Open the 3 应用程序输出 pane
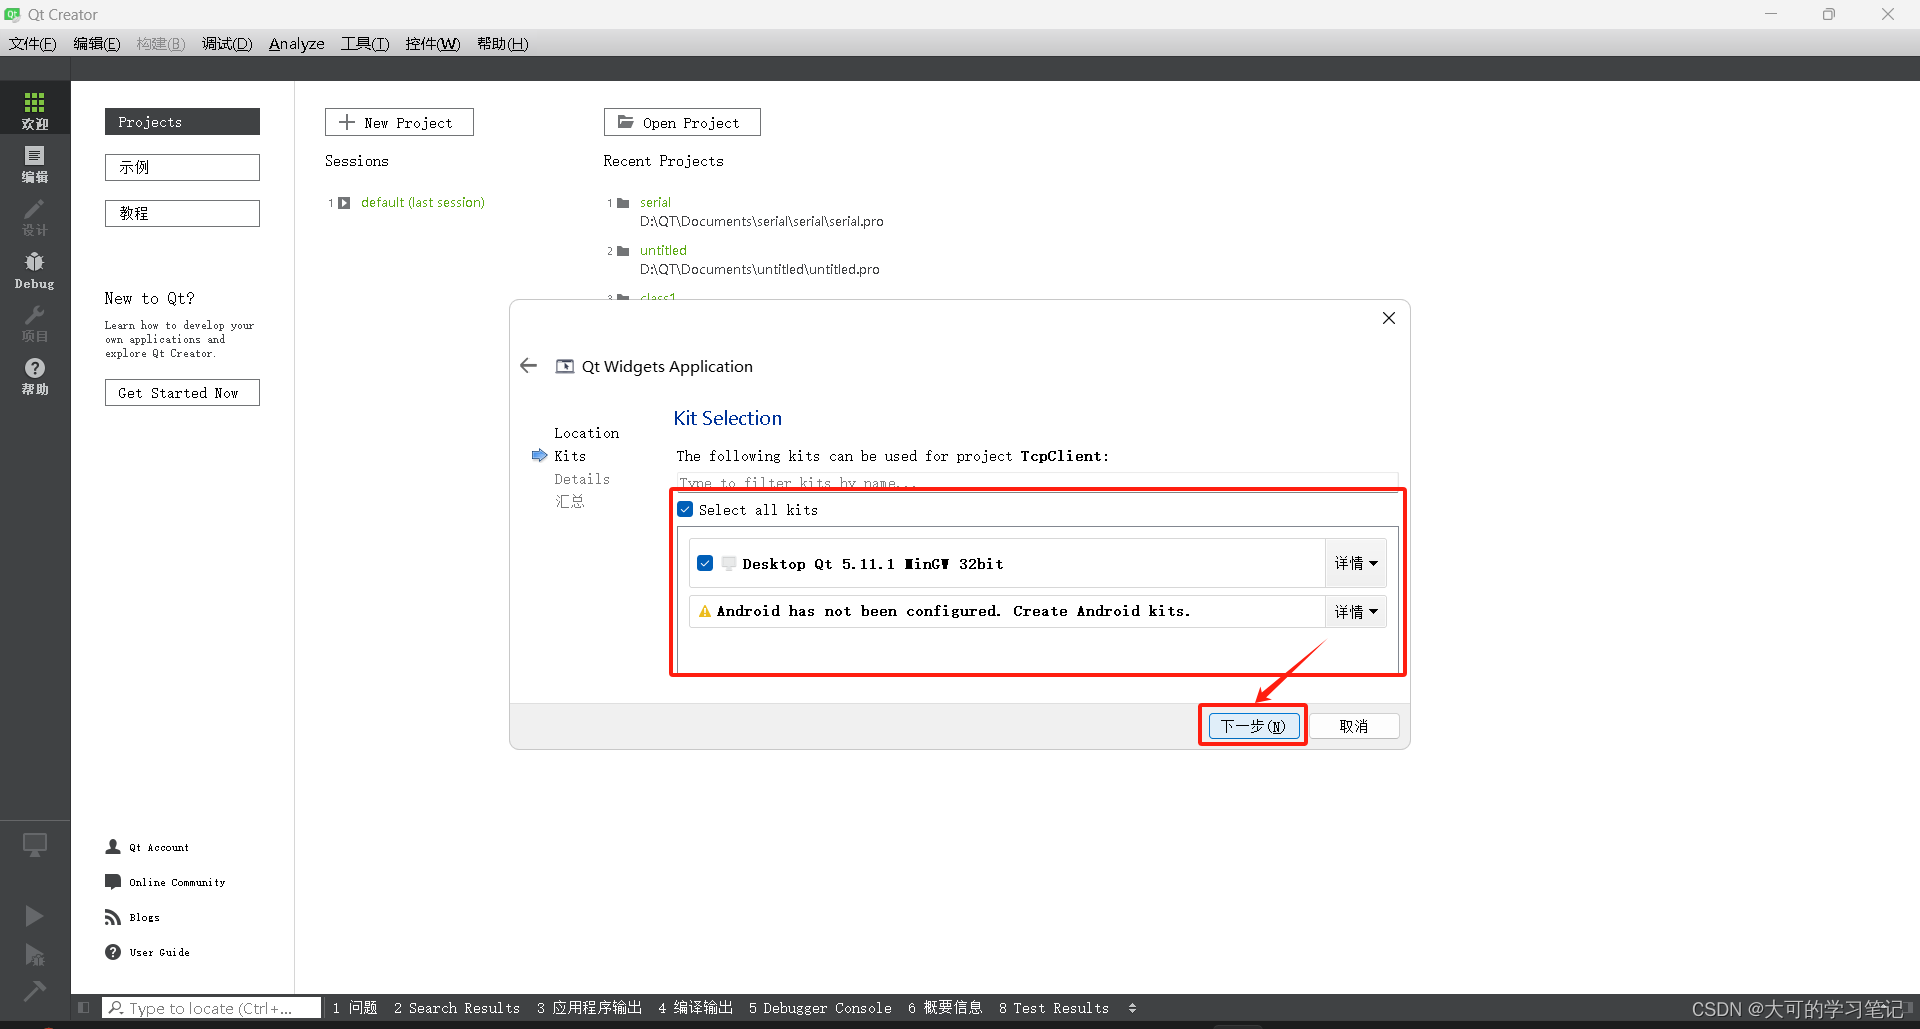The width and height of the screenshot is (1920, 1029). click(589, 1008)
